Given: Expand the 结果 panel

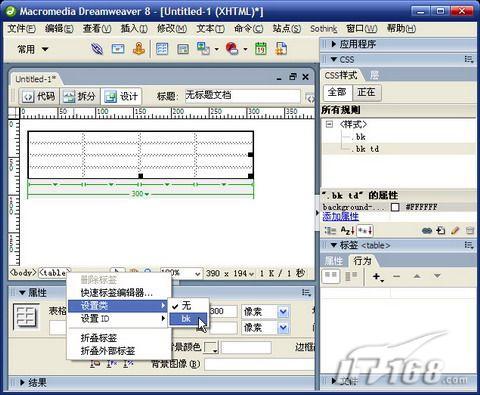Looking at the screenshot, I should point(22,382).
